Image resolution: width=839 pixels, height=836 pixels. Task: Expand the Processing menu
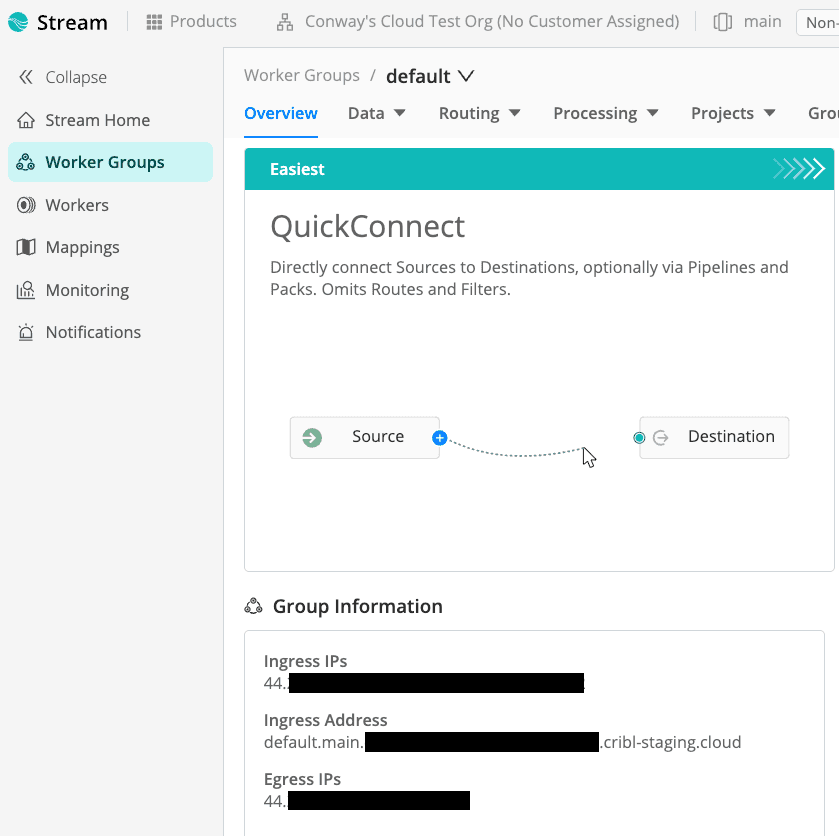(x=605, y=113)
